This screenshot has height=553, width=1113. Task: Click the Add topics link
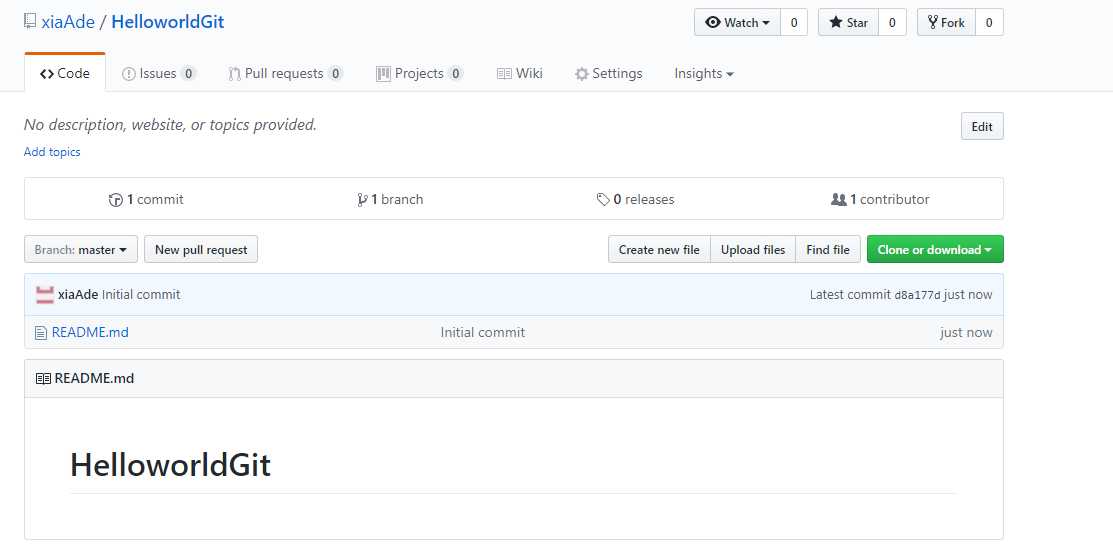click(x=52, y=152)
